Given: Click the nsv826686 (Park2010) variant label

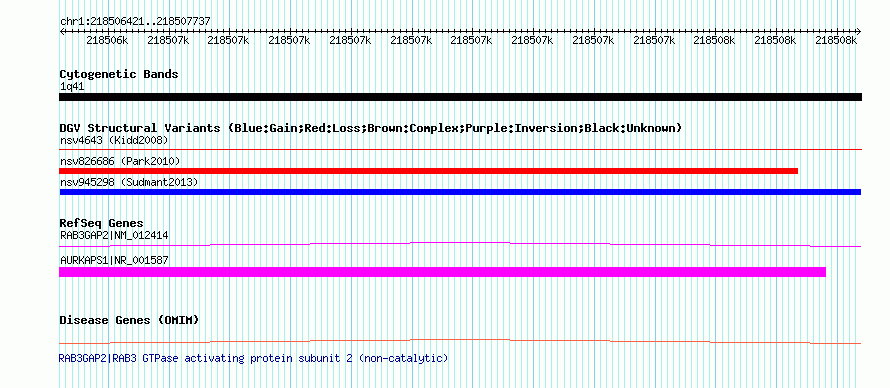Looking at the screenshot, I should (x=120, y=162).
